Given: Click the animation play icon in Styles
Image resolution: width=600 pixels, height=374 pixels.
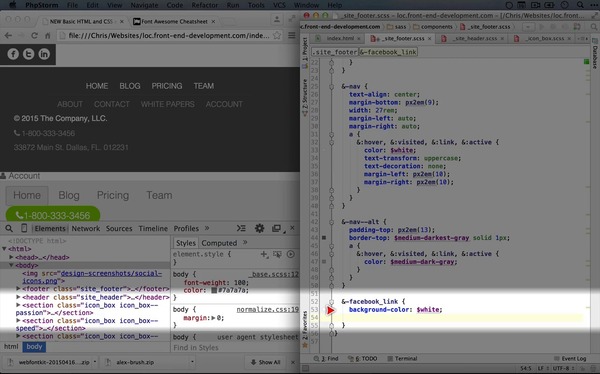Looking at the screenshot, I should point(291,254).
